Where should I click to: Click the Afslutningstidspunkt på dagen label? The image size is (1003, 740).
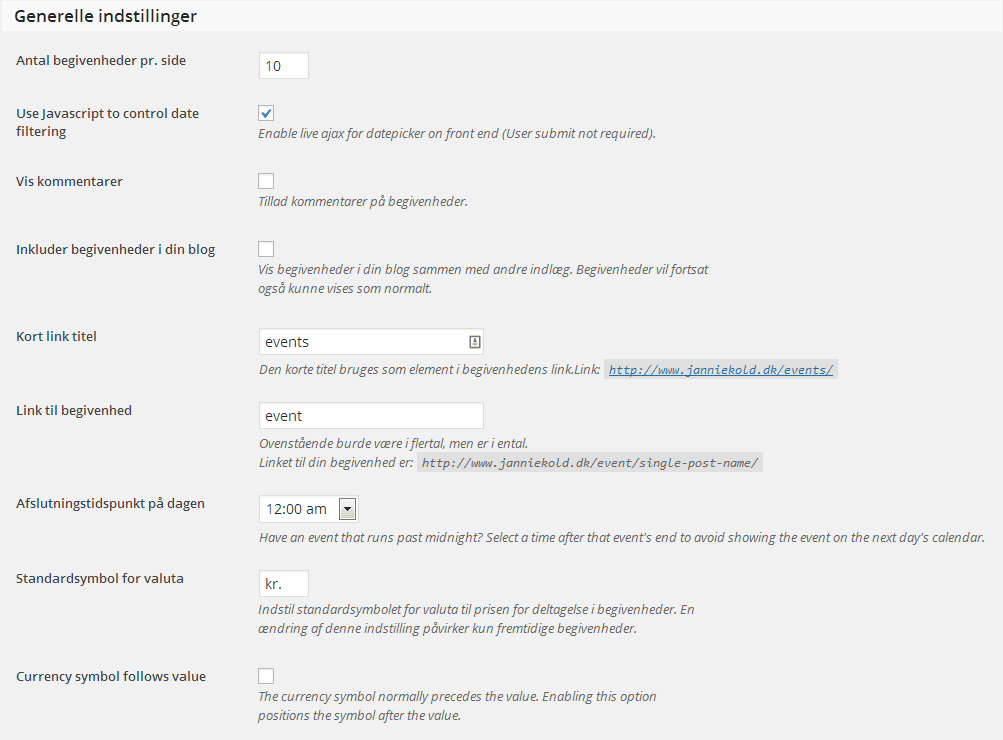click(x=110, y=504)
